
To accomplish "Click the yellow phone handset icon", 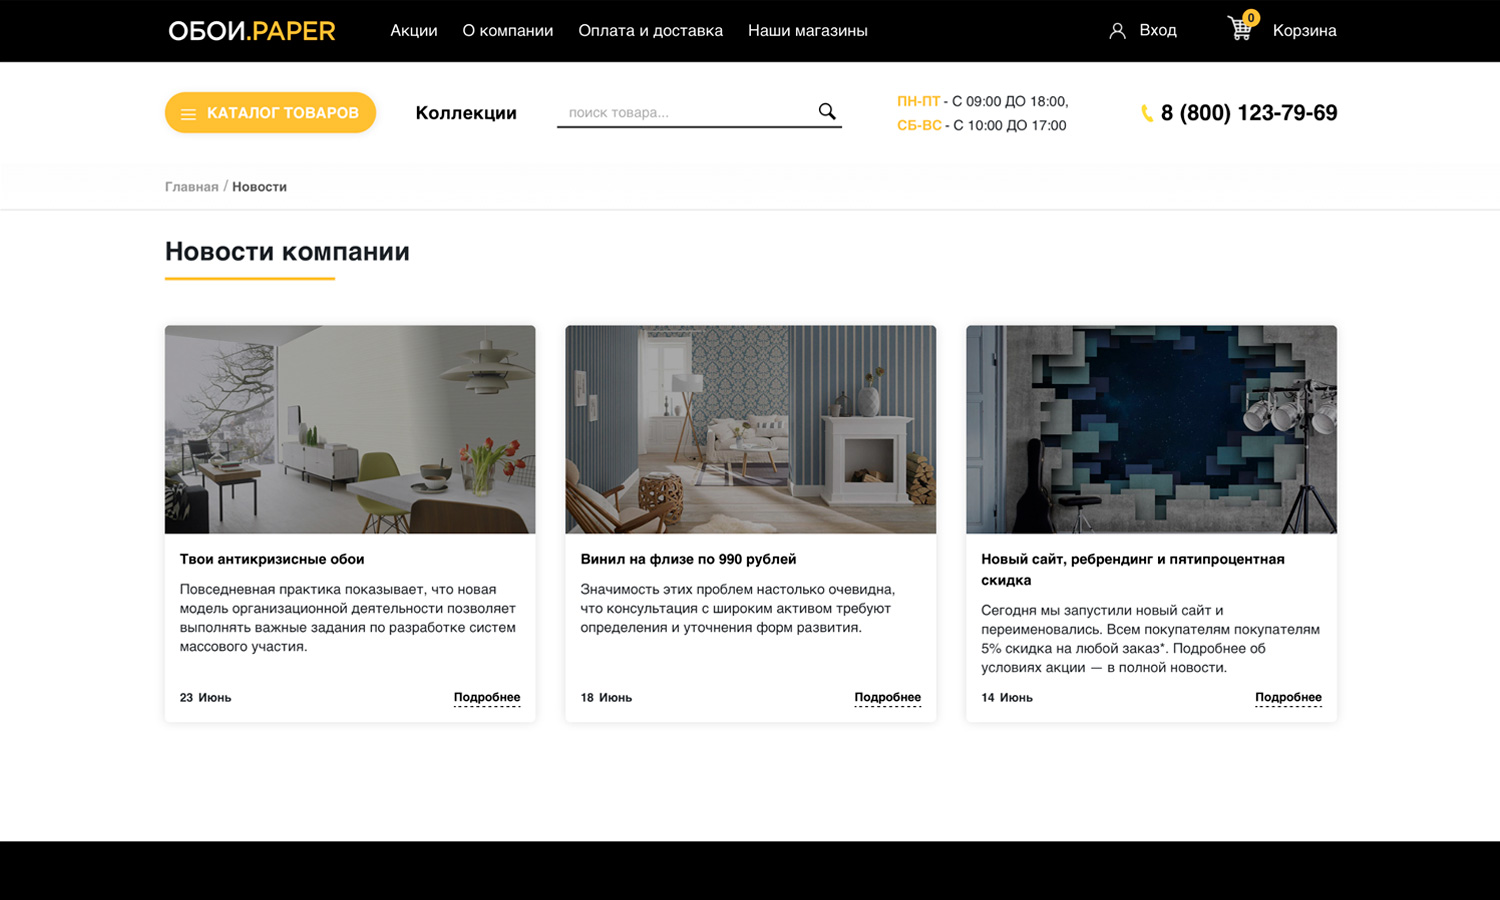I will coord(1147,113).
